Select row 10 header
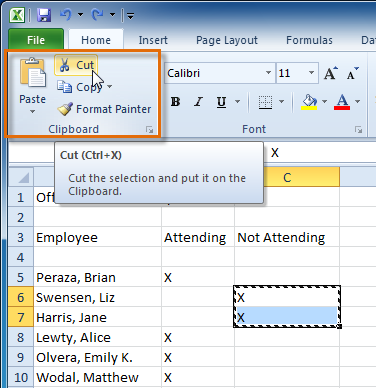Screen dimensions: 376x388 coord(21,377)
